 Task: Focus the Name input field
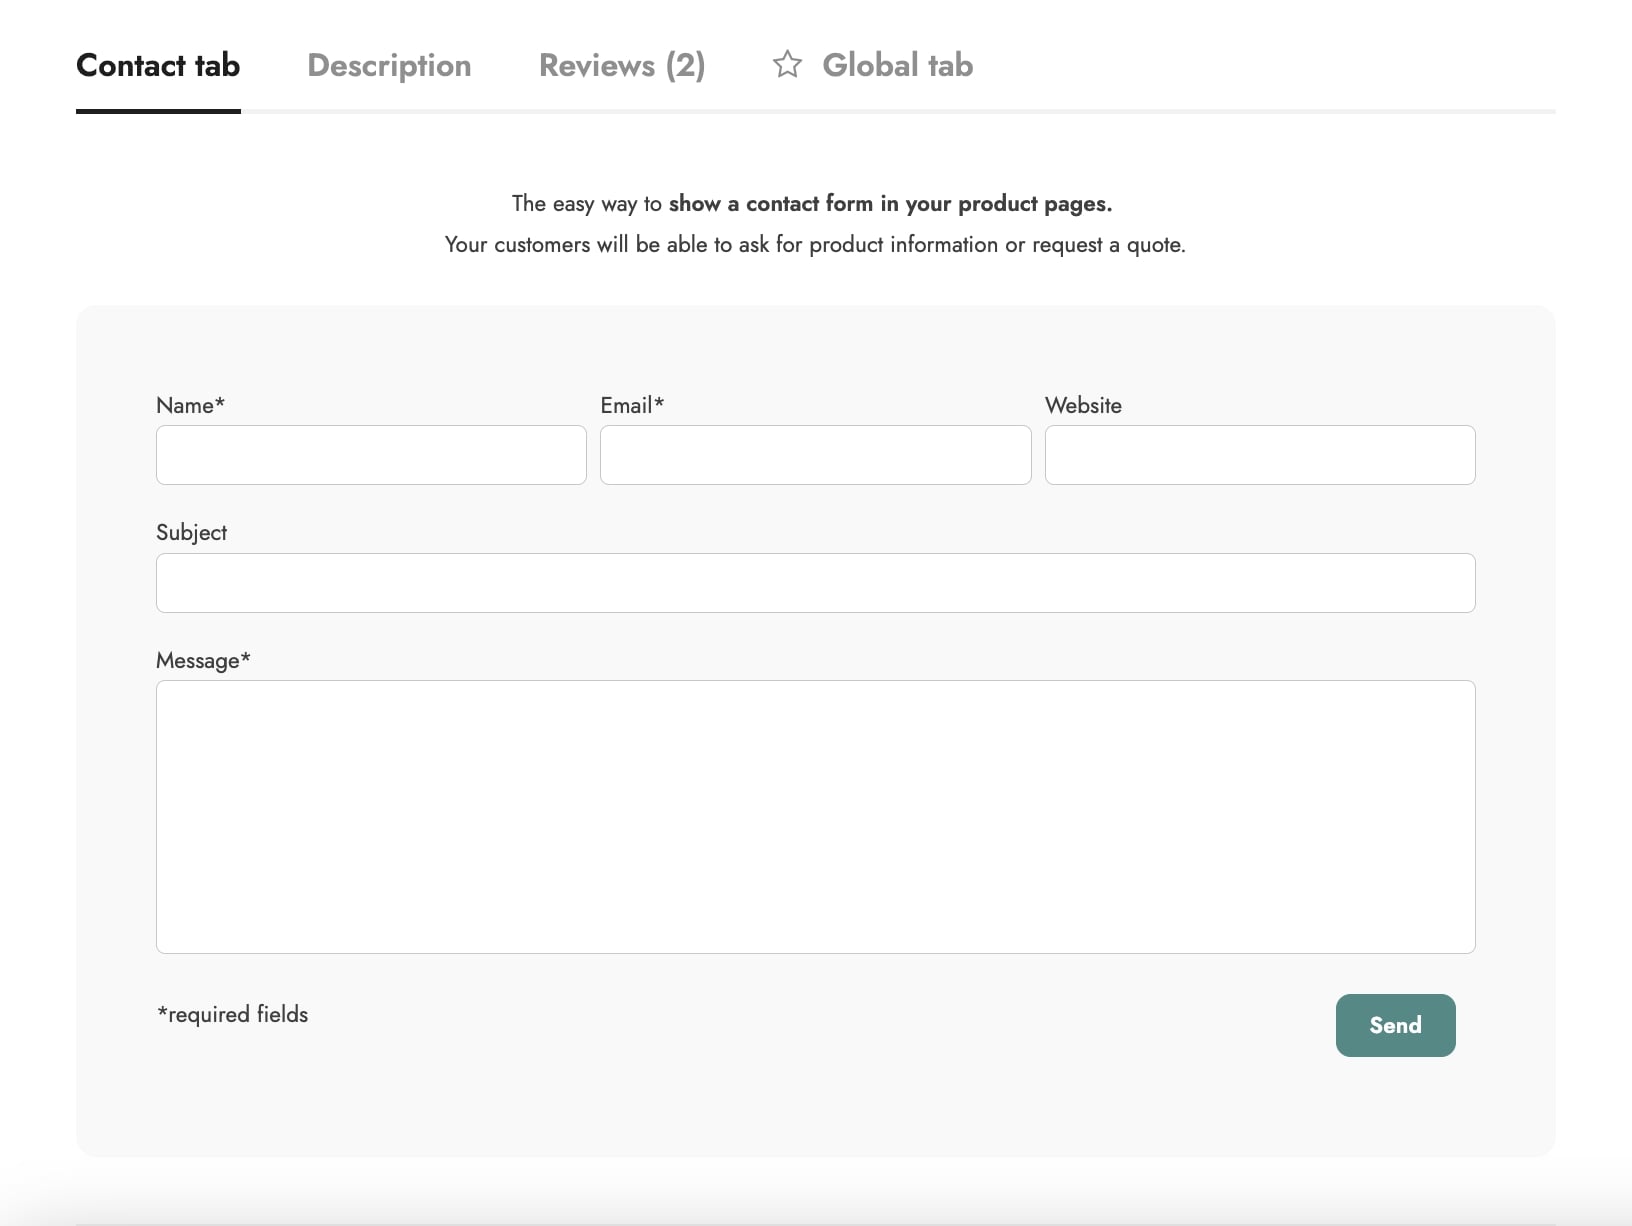click(371, 455)
